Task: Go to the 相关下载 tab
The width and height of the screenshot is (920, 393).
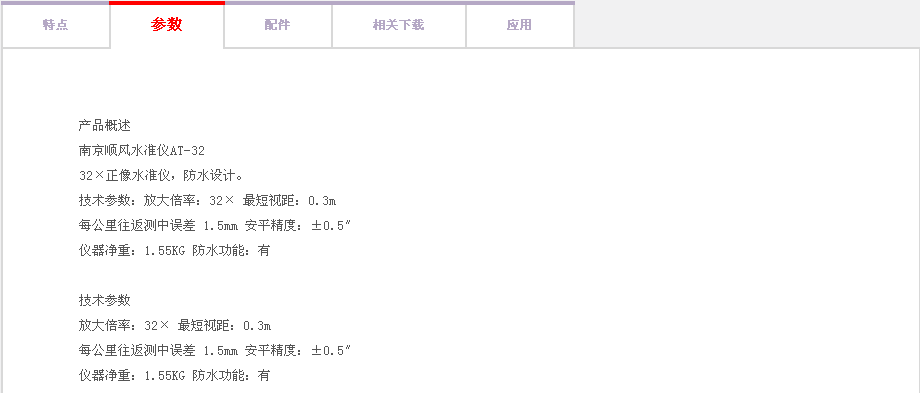Action: (x=398, y=25)
